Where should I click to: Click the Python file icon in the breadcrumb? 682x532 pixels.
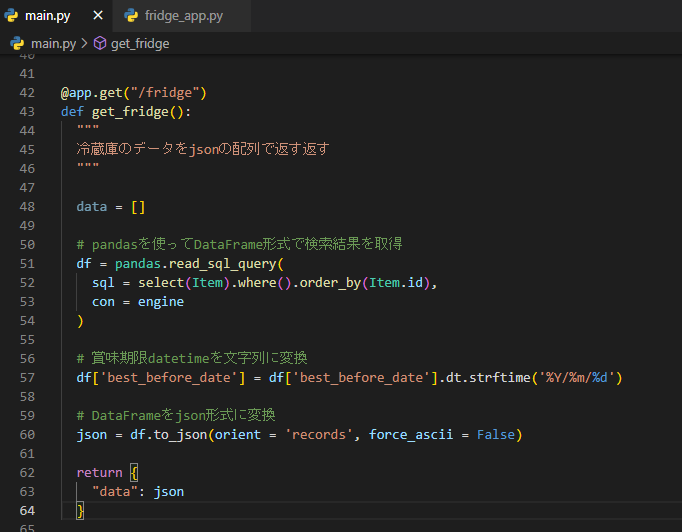(x=17, y=43)
